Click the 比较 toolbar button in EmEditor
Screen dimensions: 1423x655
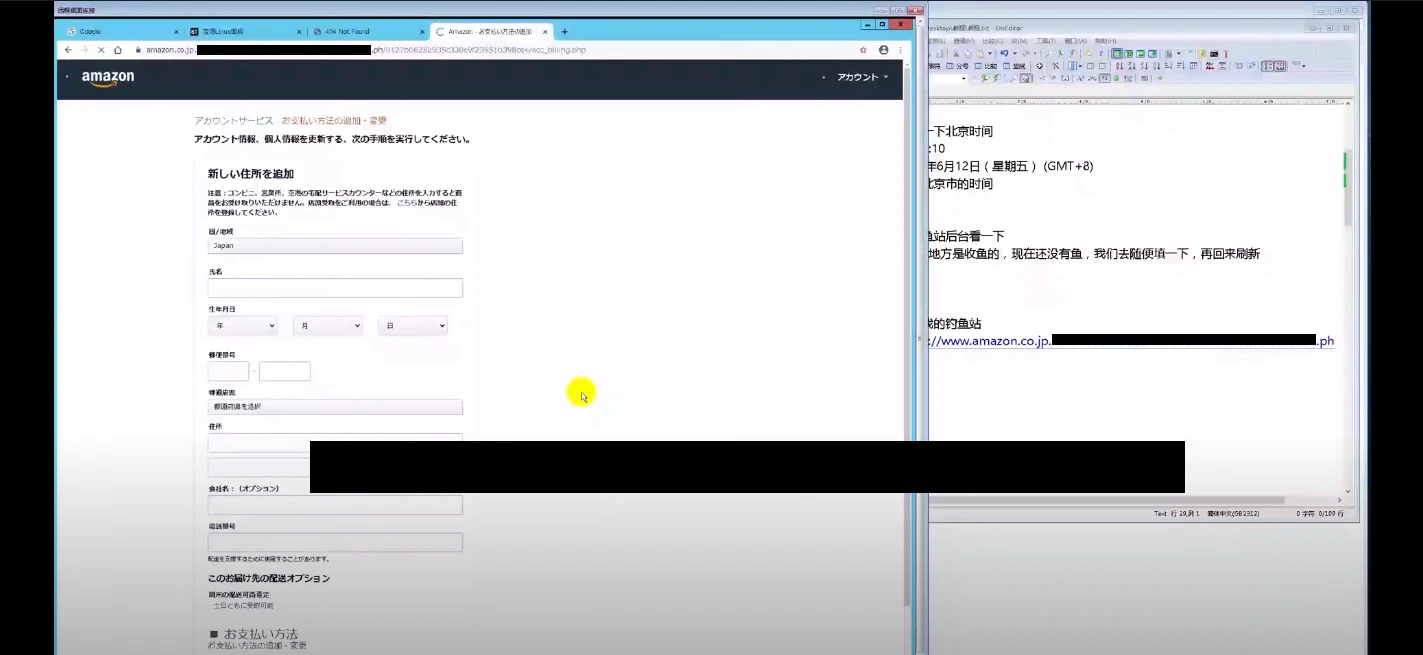point(986,66)
